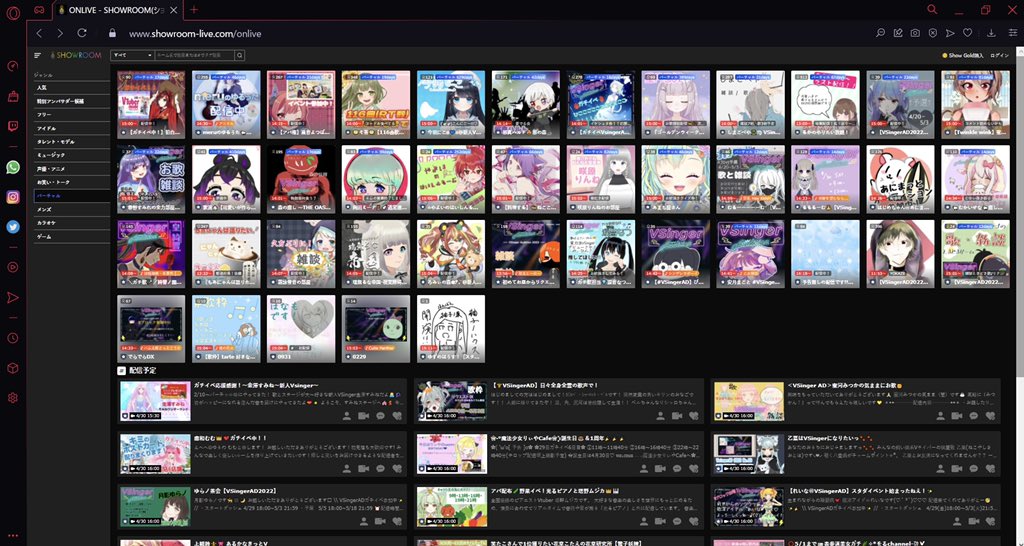Screen dimensions: 1024x546
Task: Click the SHOWROOM logo
Action: pyautogui.click(x=76, y=56)
